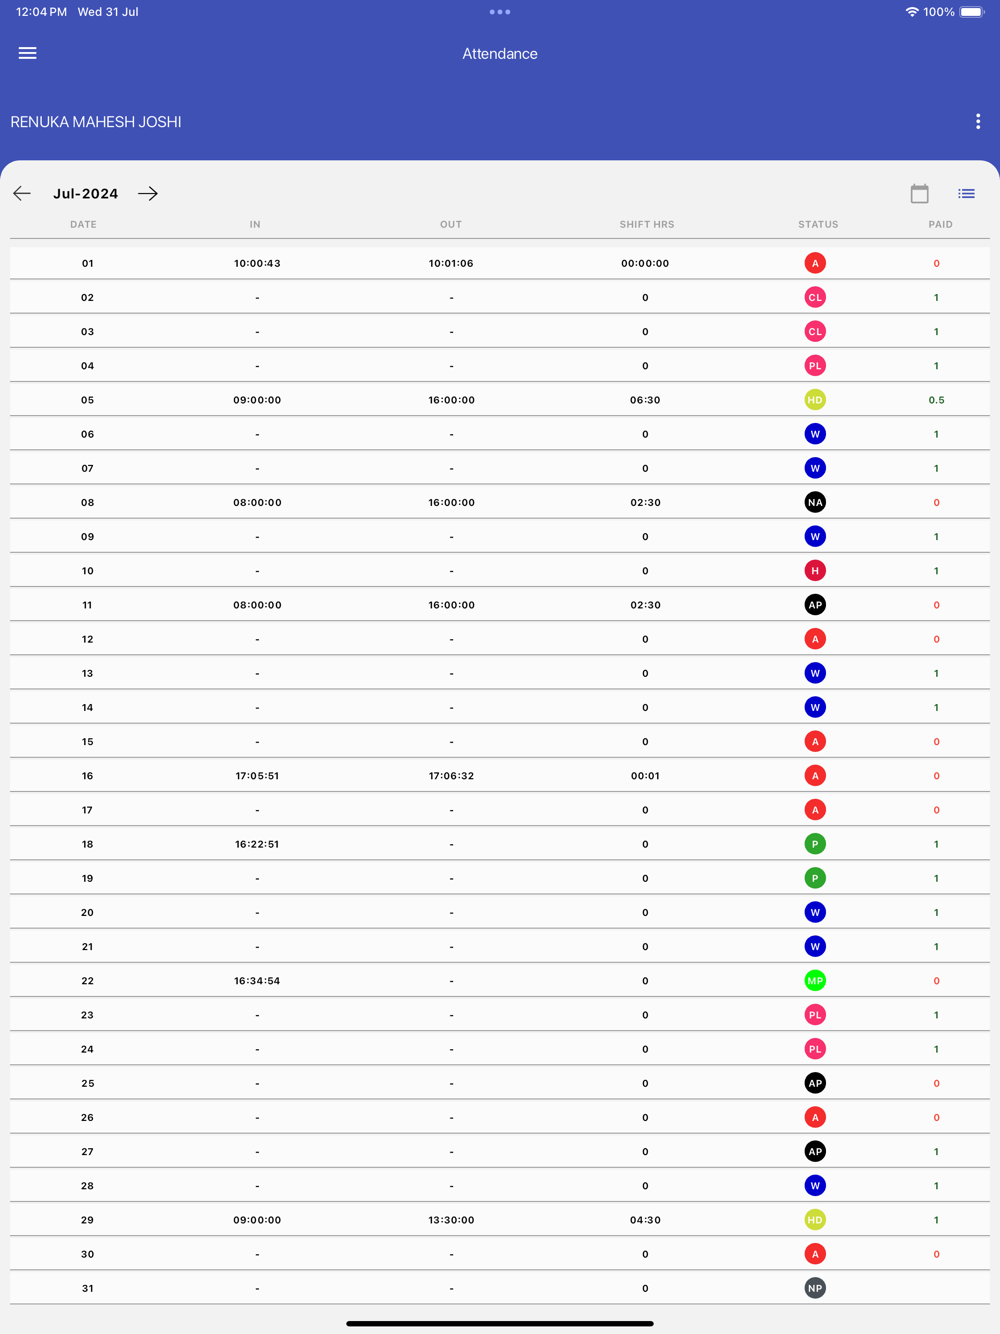Tap the OUT column header
This screenshot has width=1000, height=1334.
(451, 224)
